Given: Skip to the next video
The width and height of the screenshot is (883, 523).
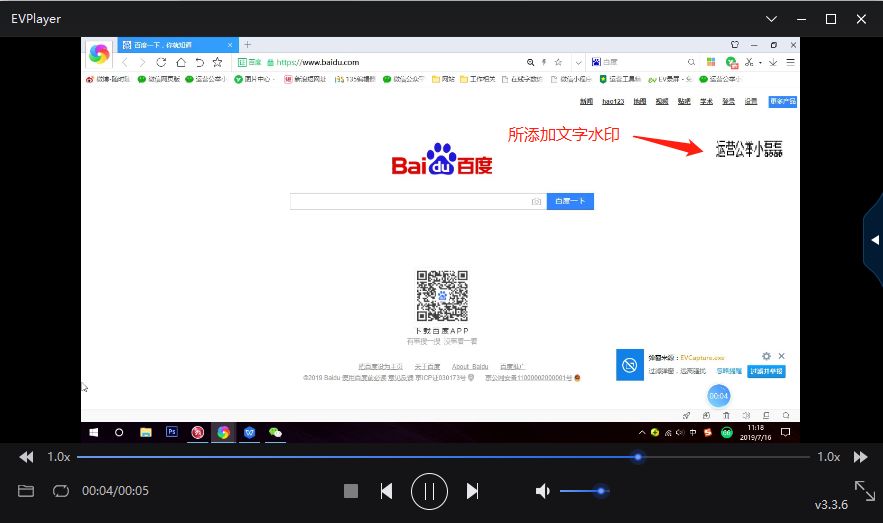Looking at the screenshot, I should [x=472, y=491].
